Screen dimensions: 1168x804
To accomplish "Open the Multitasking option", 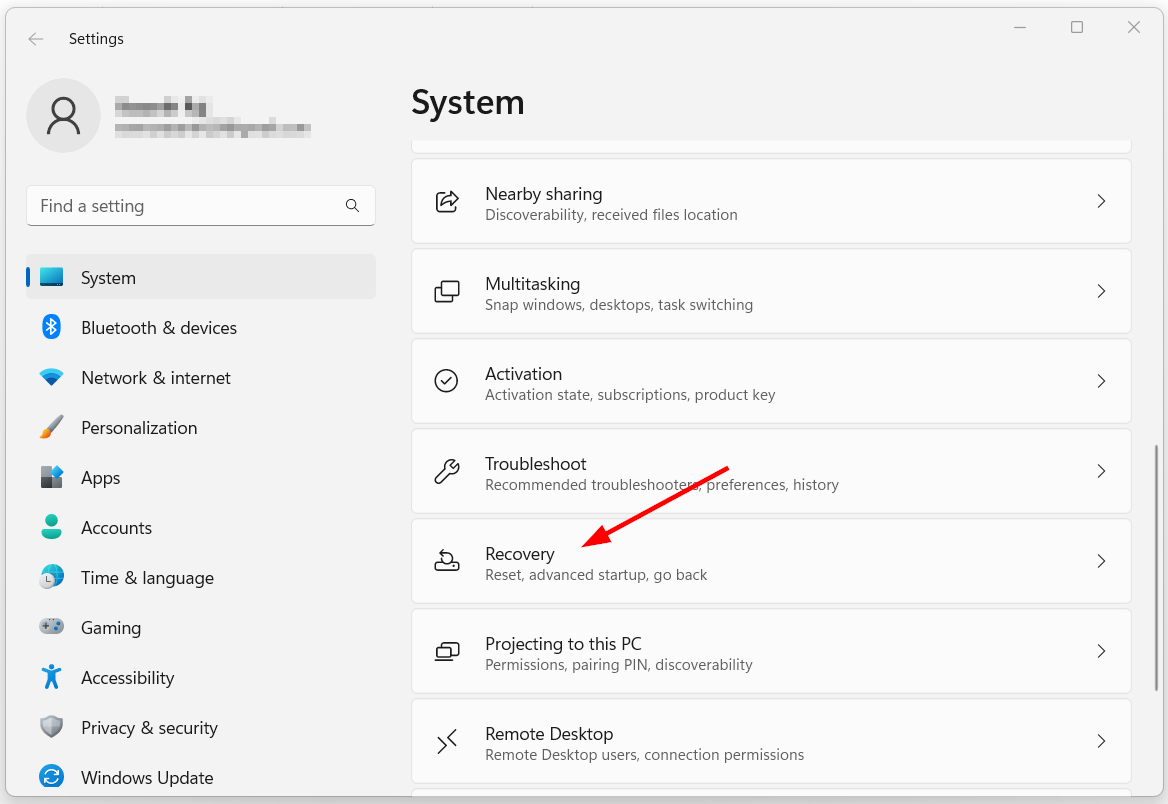I will pos(771,291).
